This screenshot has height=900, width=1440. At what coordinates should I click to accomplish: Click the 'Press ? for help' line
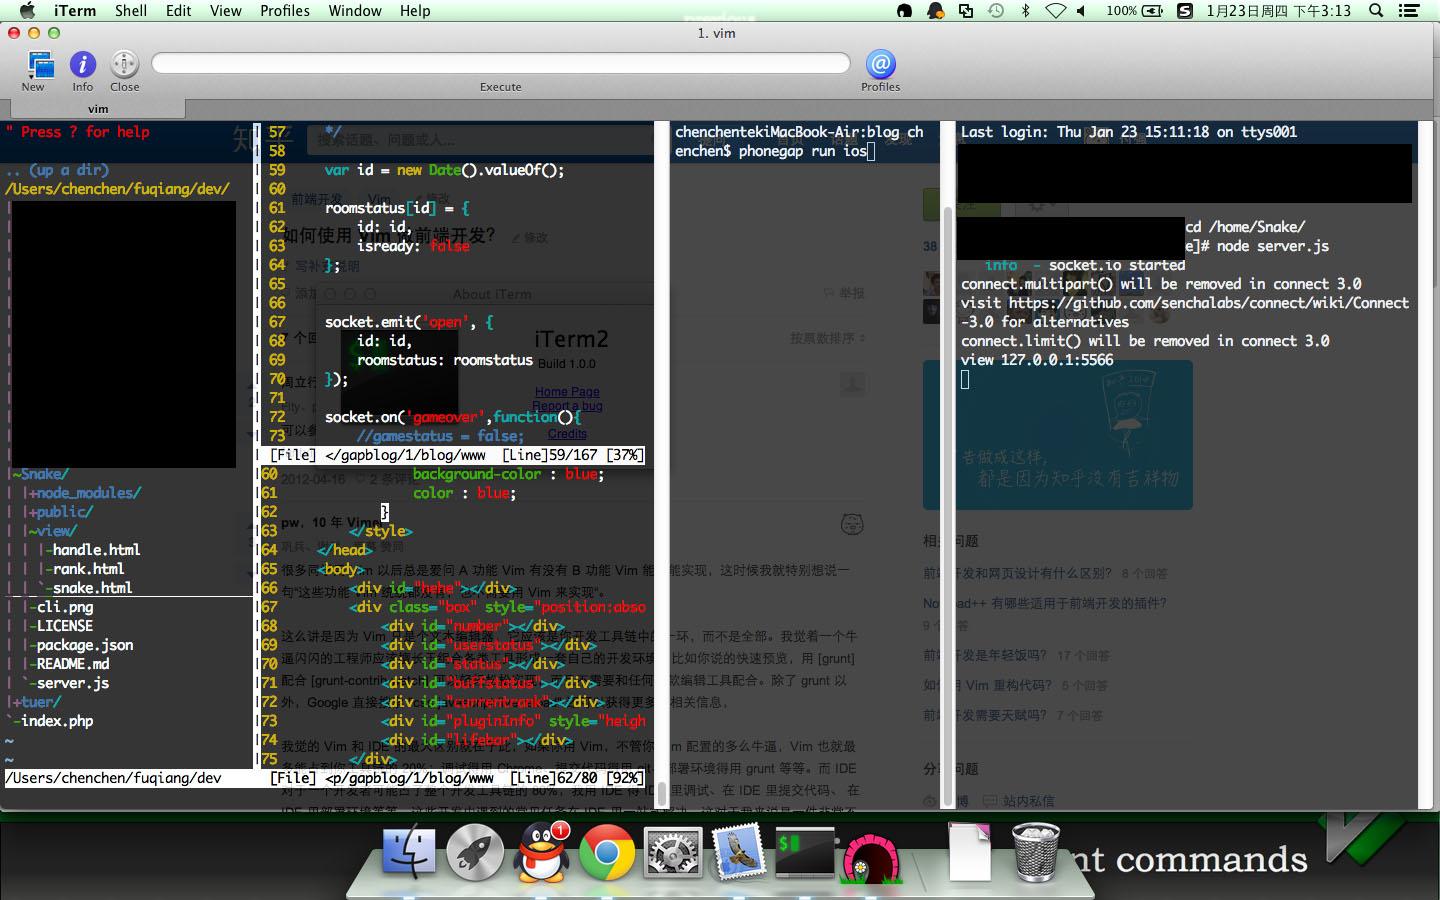click(x=77, y=132)
